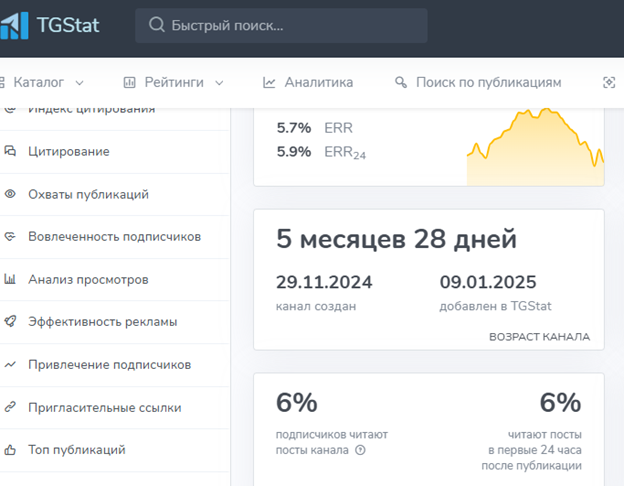Expand the Рейтинги dropdown menu
This screenshot has height=486, width=624.
(x=173, y=83)
